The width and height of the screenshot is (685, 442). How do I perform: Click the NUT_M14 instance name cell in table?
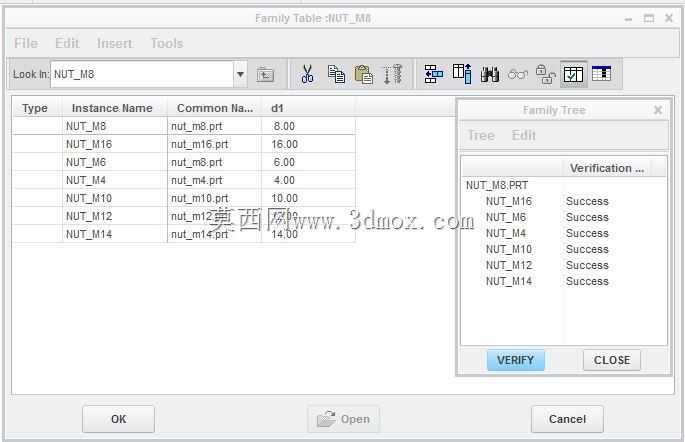pyautogui.click(x=114, y=234)
